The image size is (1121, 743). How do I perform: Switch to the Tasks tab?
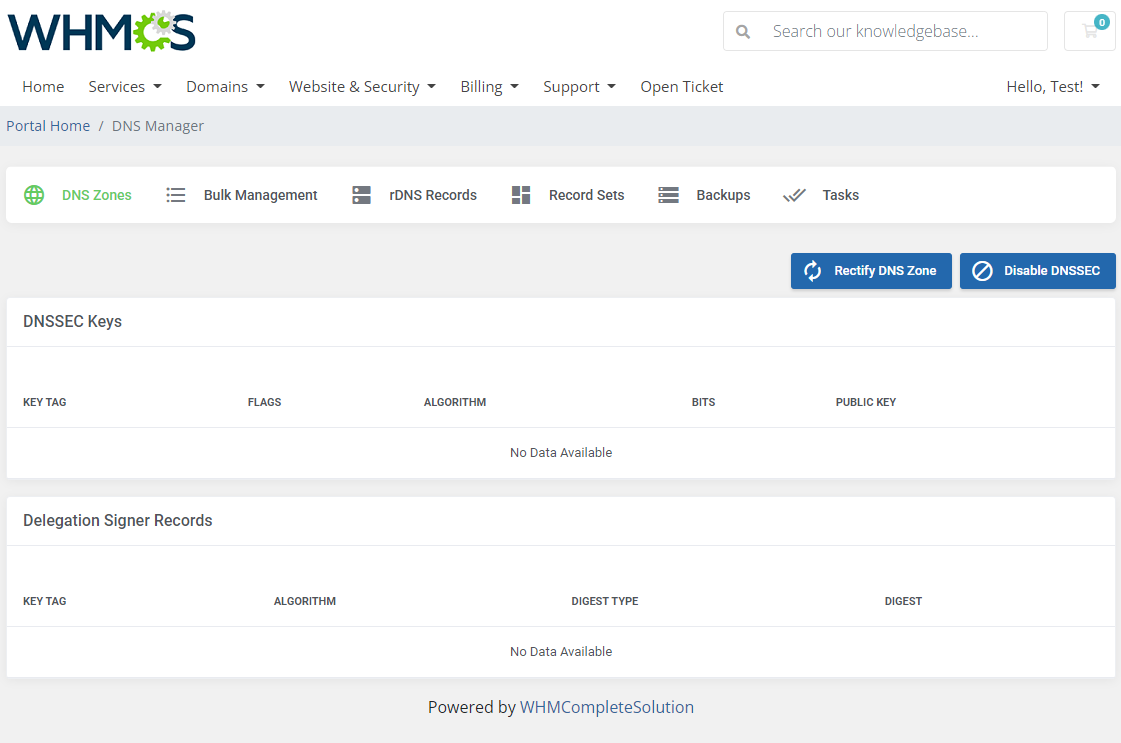point(821,195)
